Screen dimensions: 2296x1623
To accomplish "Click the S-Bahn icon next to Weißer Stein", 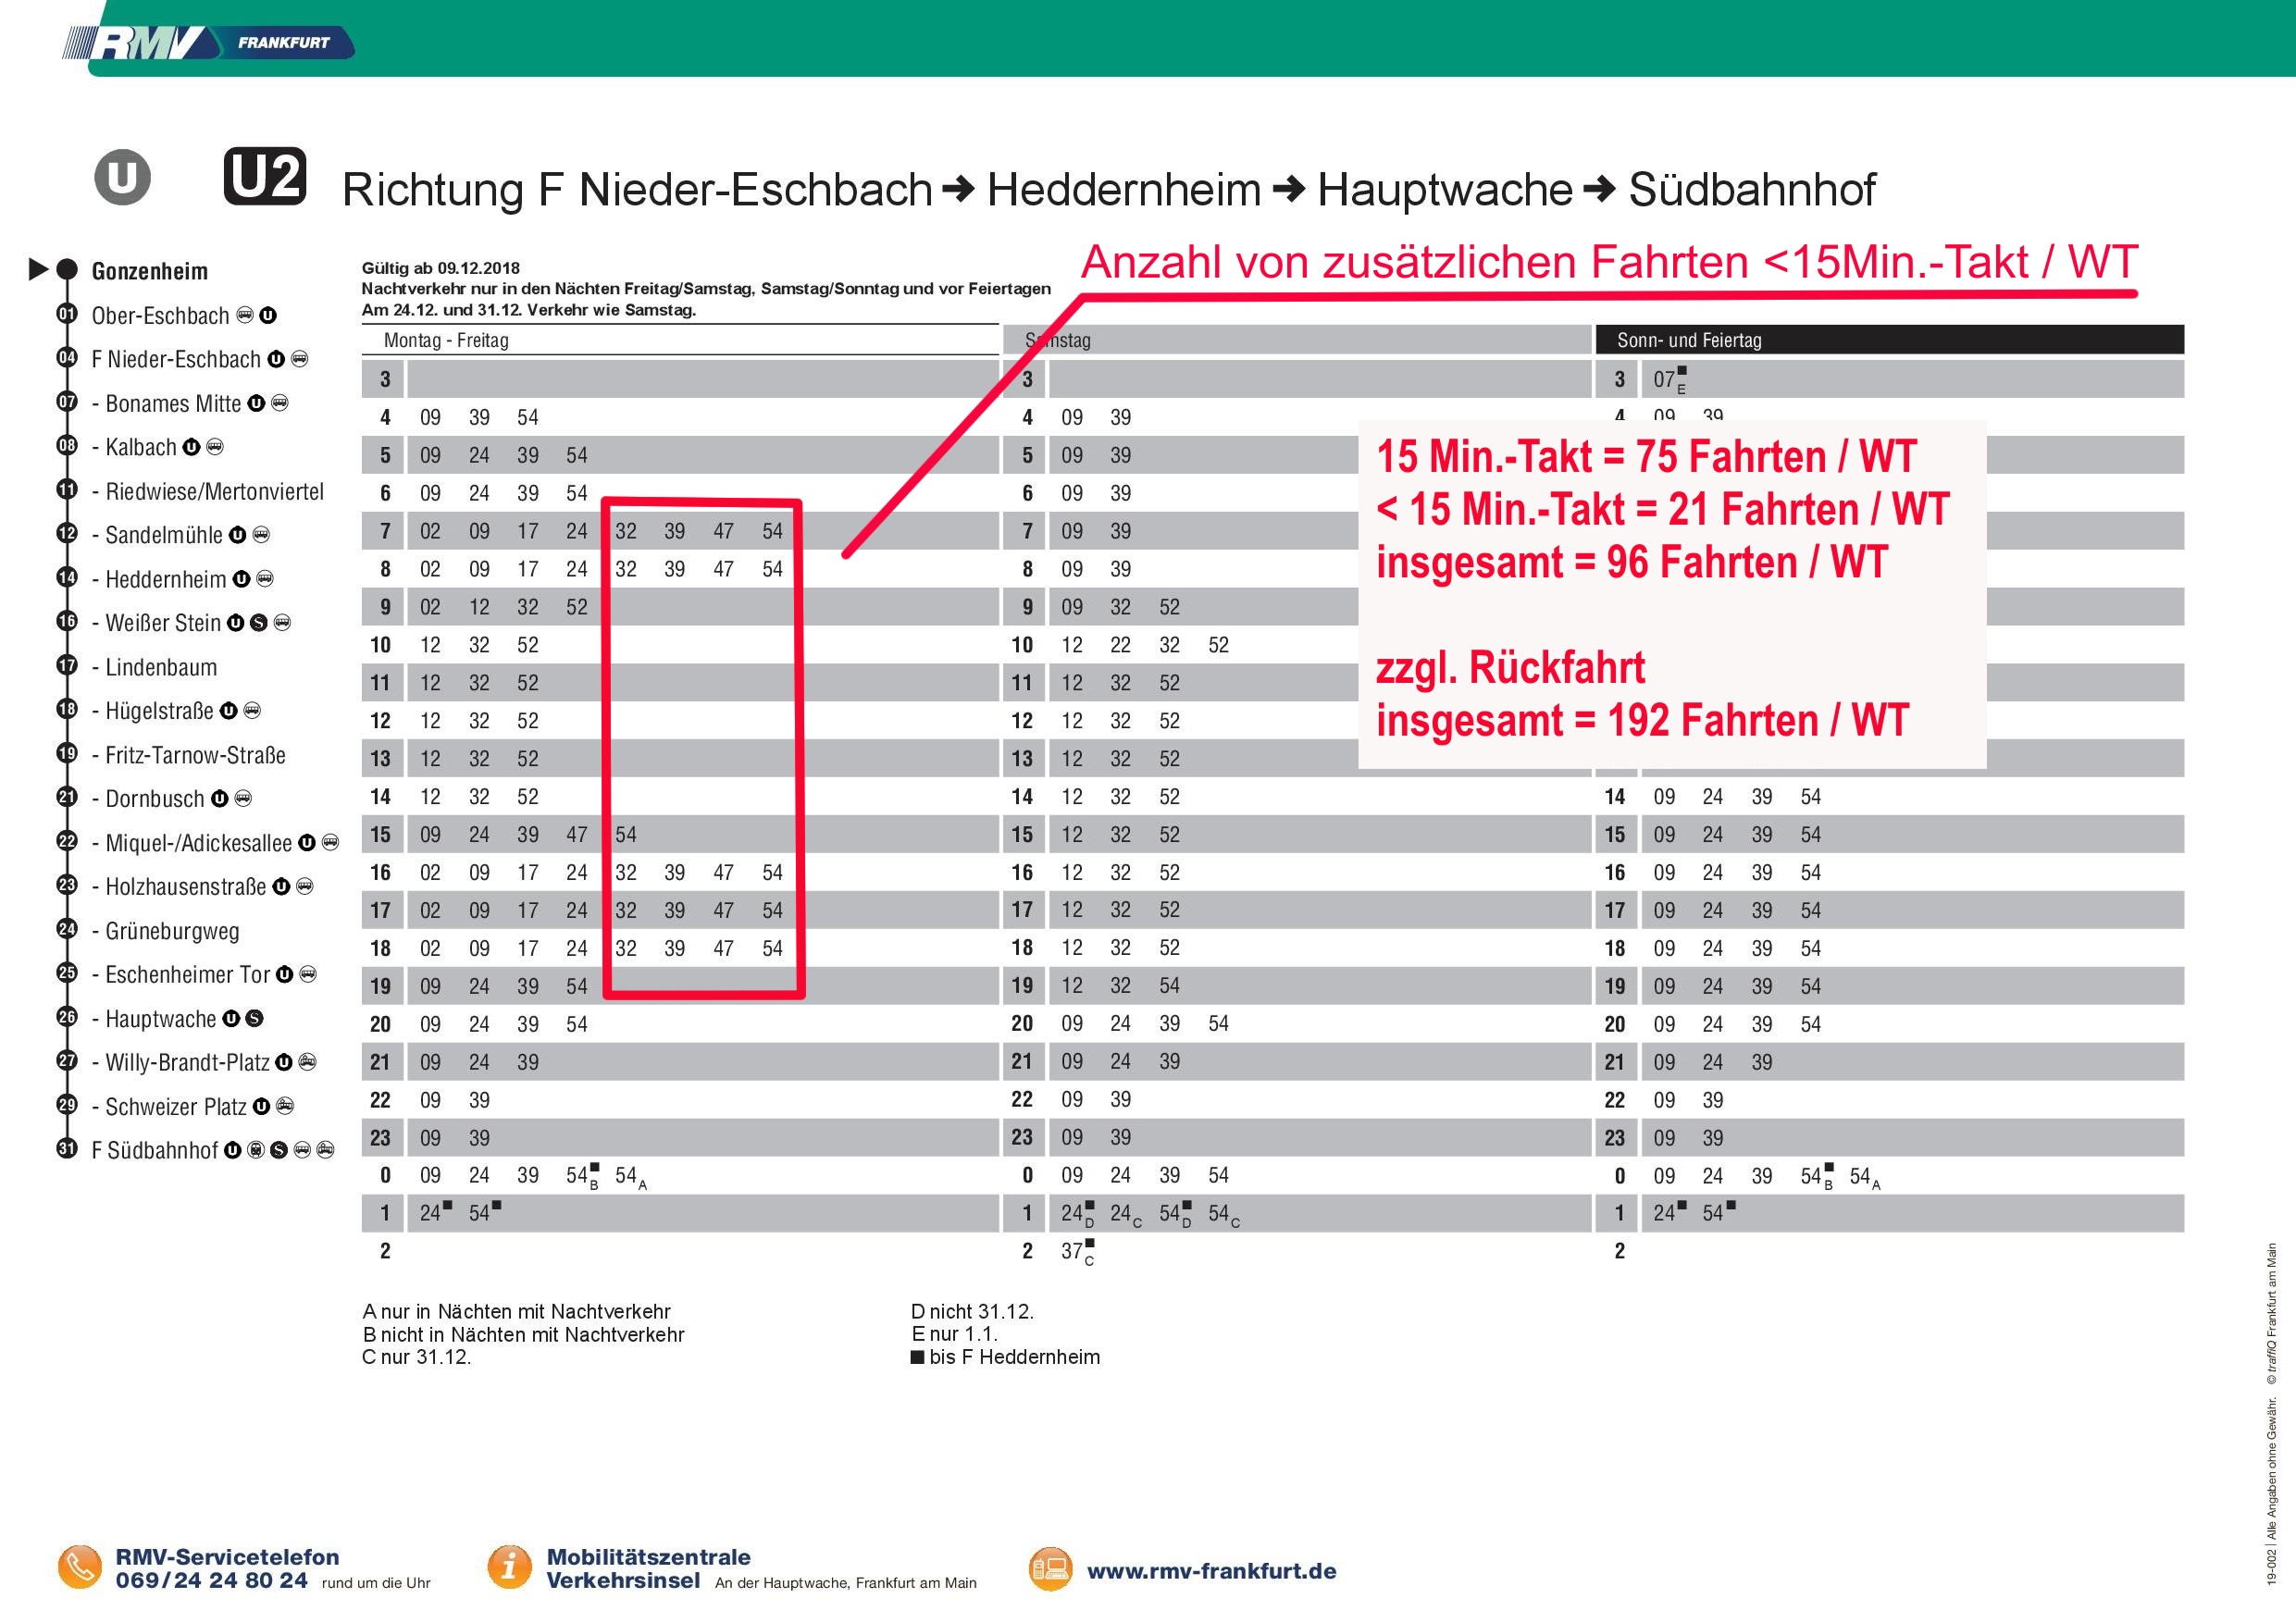I will click(258, 623).
